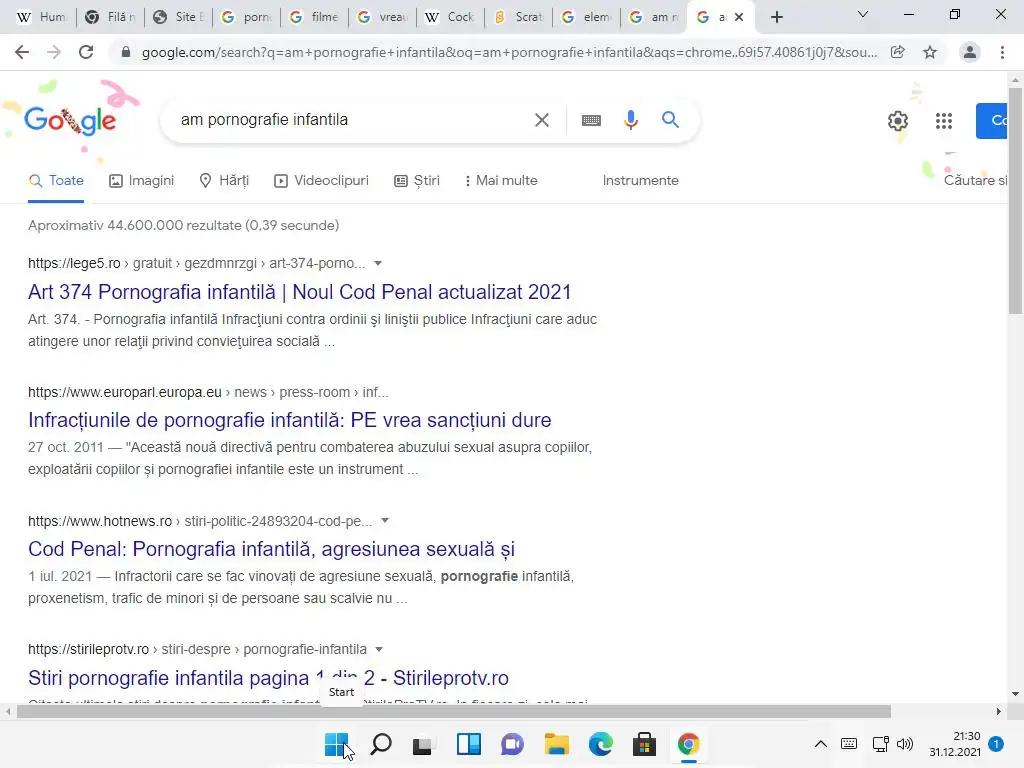
Task: Open Google settings gear
Action: [x=898, y=121]
